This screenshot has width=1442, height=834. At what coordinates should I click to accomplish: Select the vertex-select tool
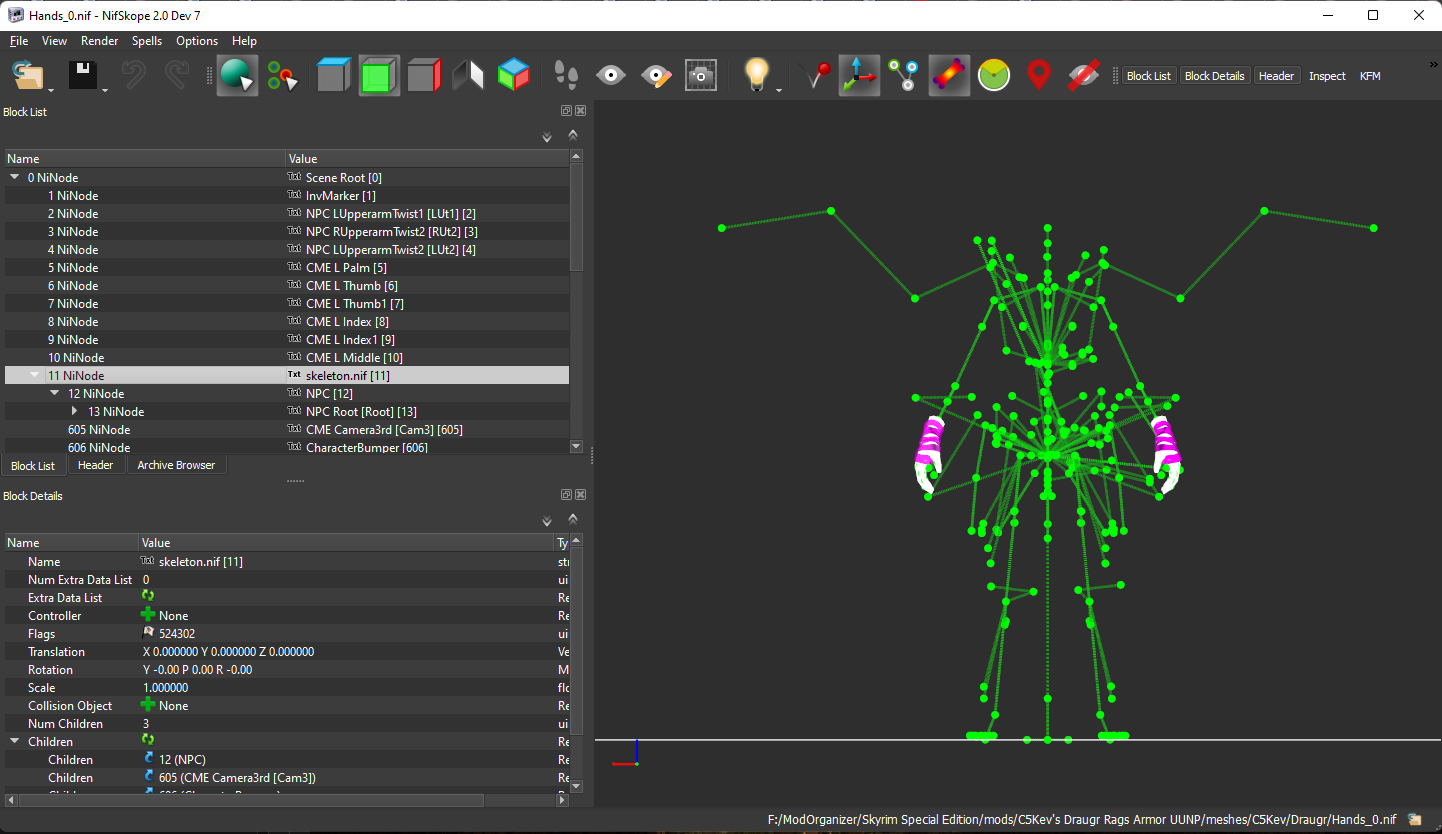(x=283, y=76)
